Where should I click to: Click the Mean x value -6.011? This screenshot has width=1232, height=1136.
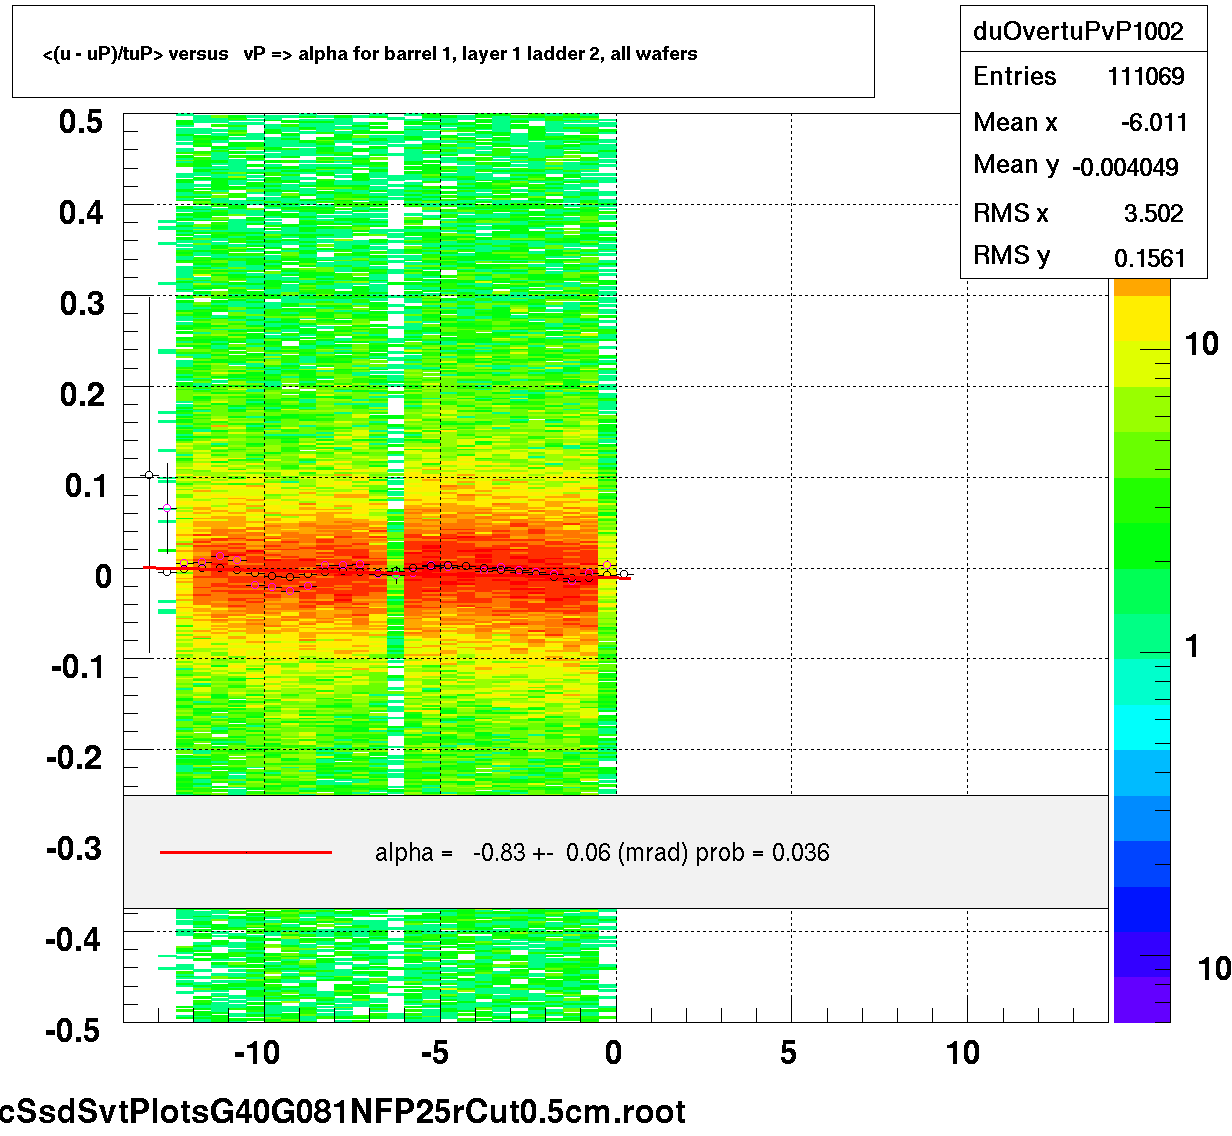click(x=1154, y=123)
